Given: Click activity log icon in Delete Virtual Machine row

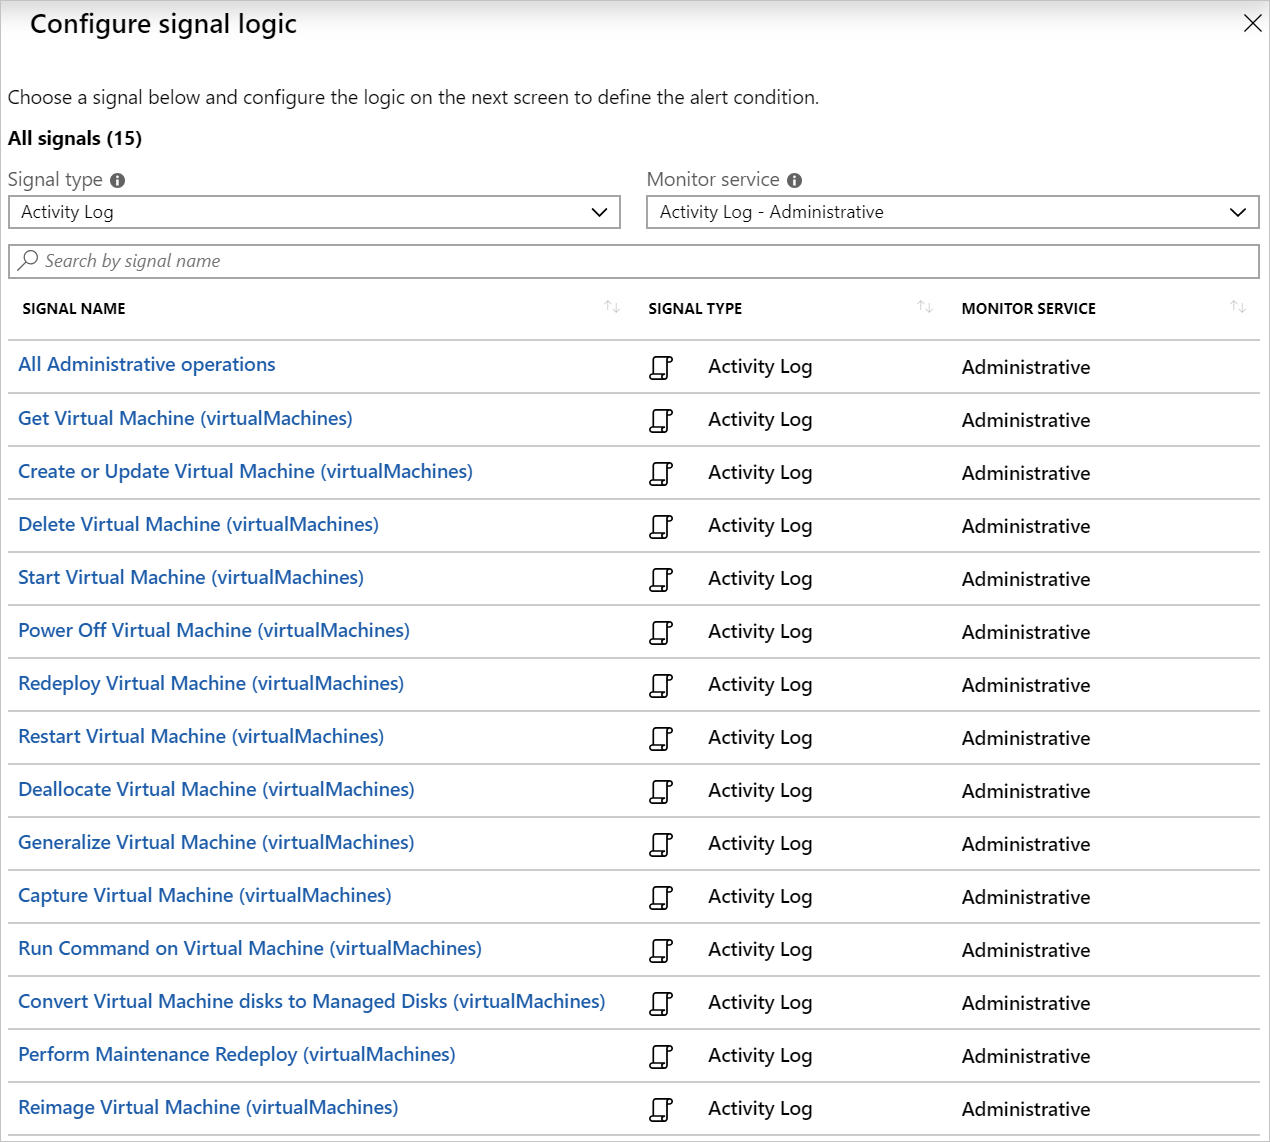Looking at the screenshot, I should pyautogui.click(x=661, y=527).
